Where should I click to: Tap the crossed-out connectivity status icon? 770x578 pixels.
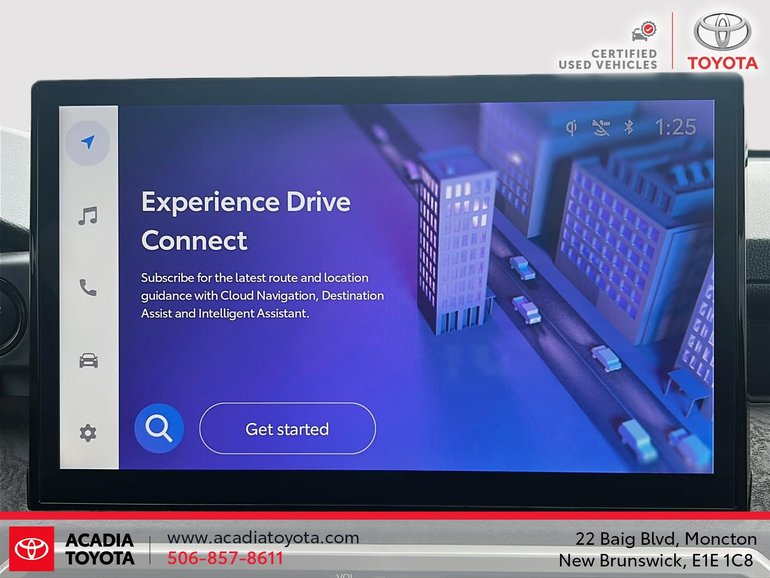(x=600, y=127)
